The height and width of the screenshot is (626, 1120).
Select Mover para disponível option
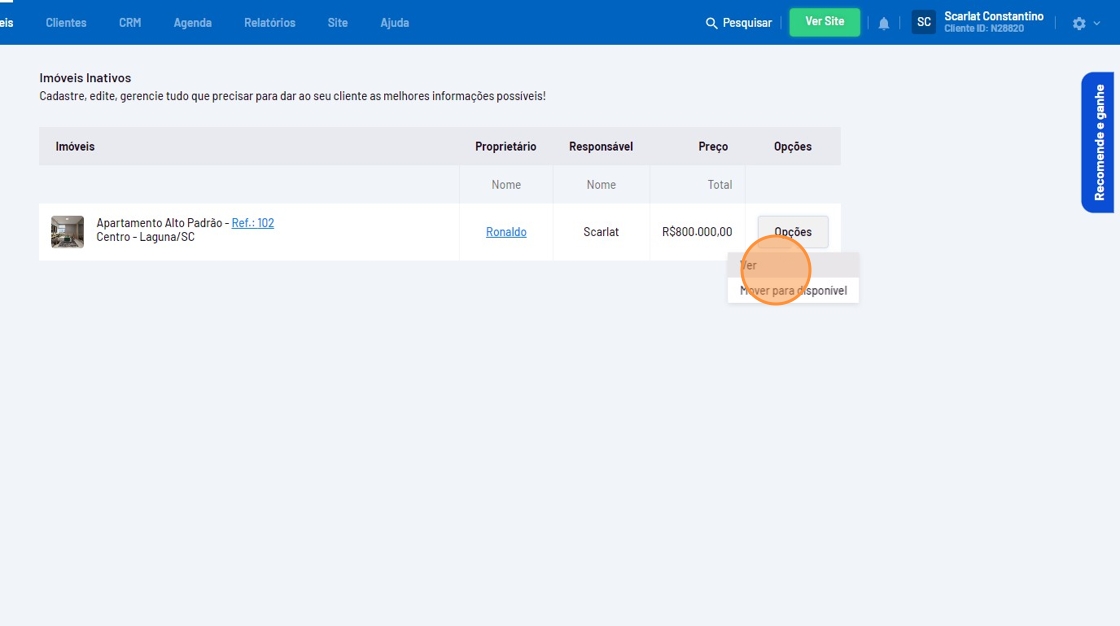(x=793, y=290)
